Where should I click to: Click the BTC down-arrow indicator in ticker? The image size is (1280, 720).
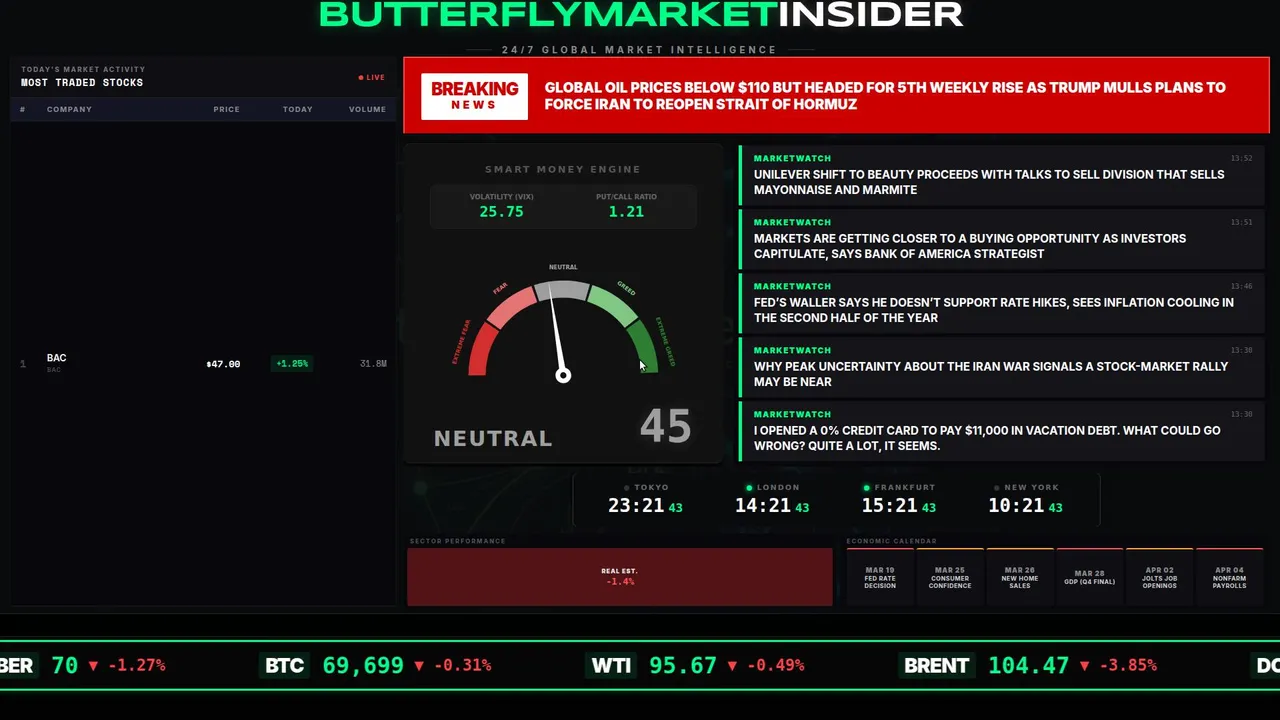pyautogui.click(x=418, y=665)
